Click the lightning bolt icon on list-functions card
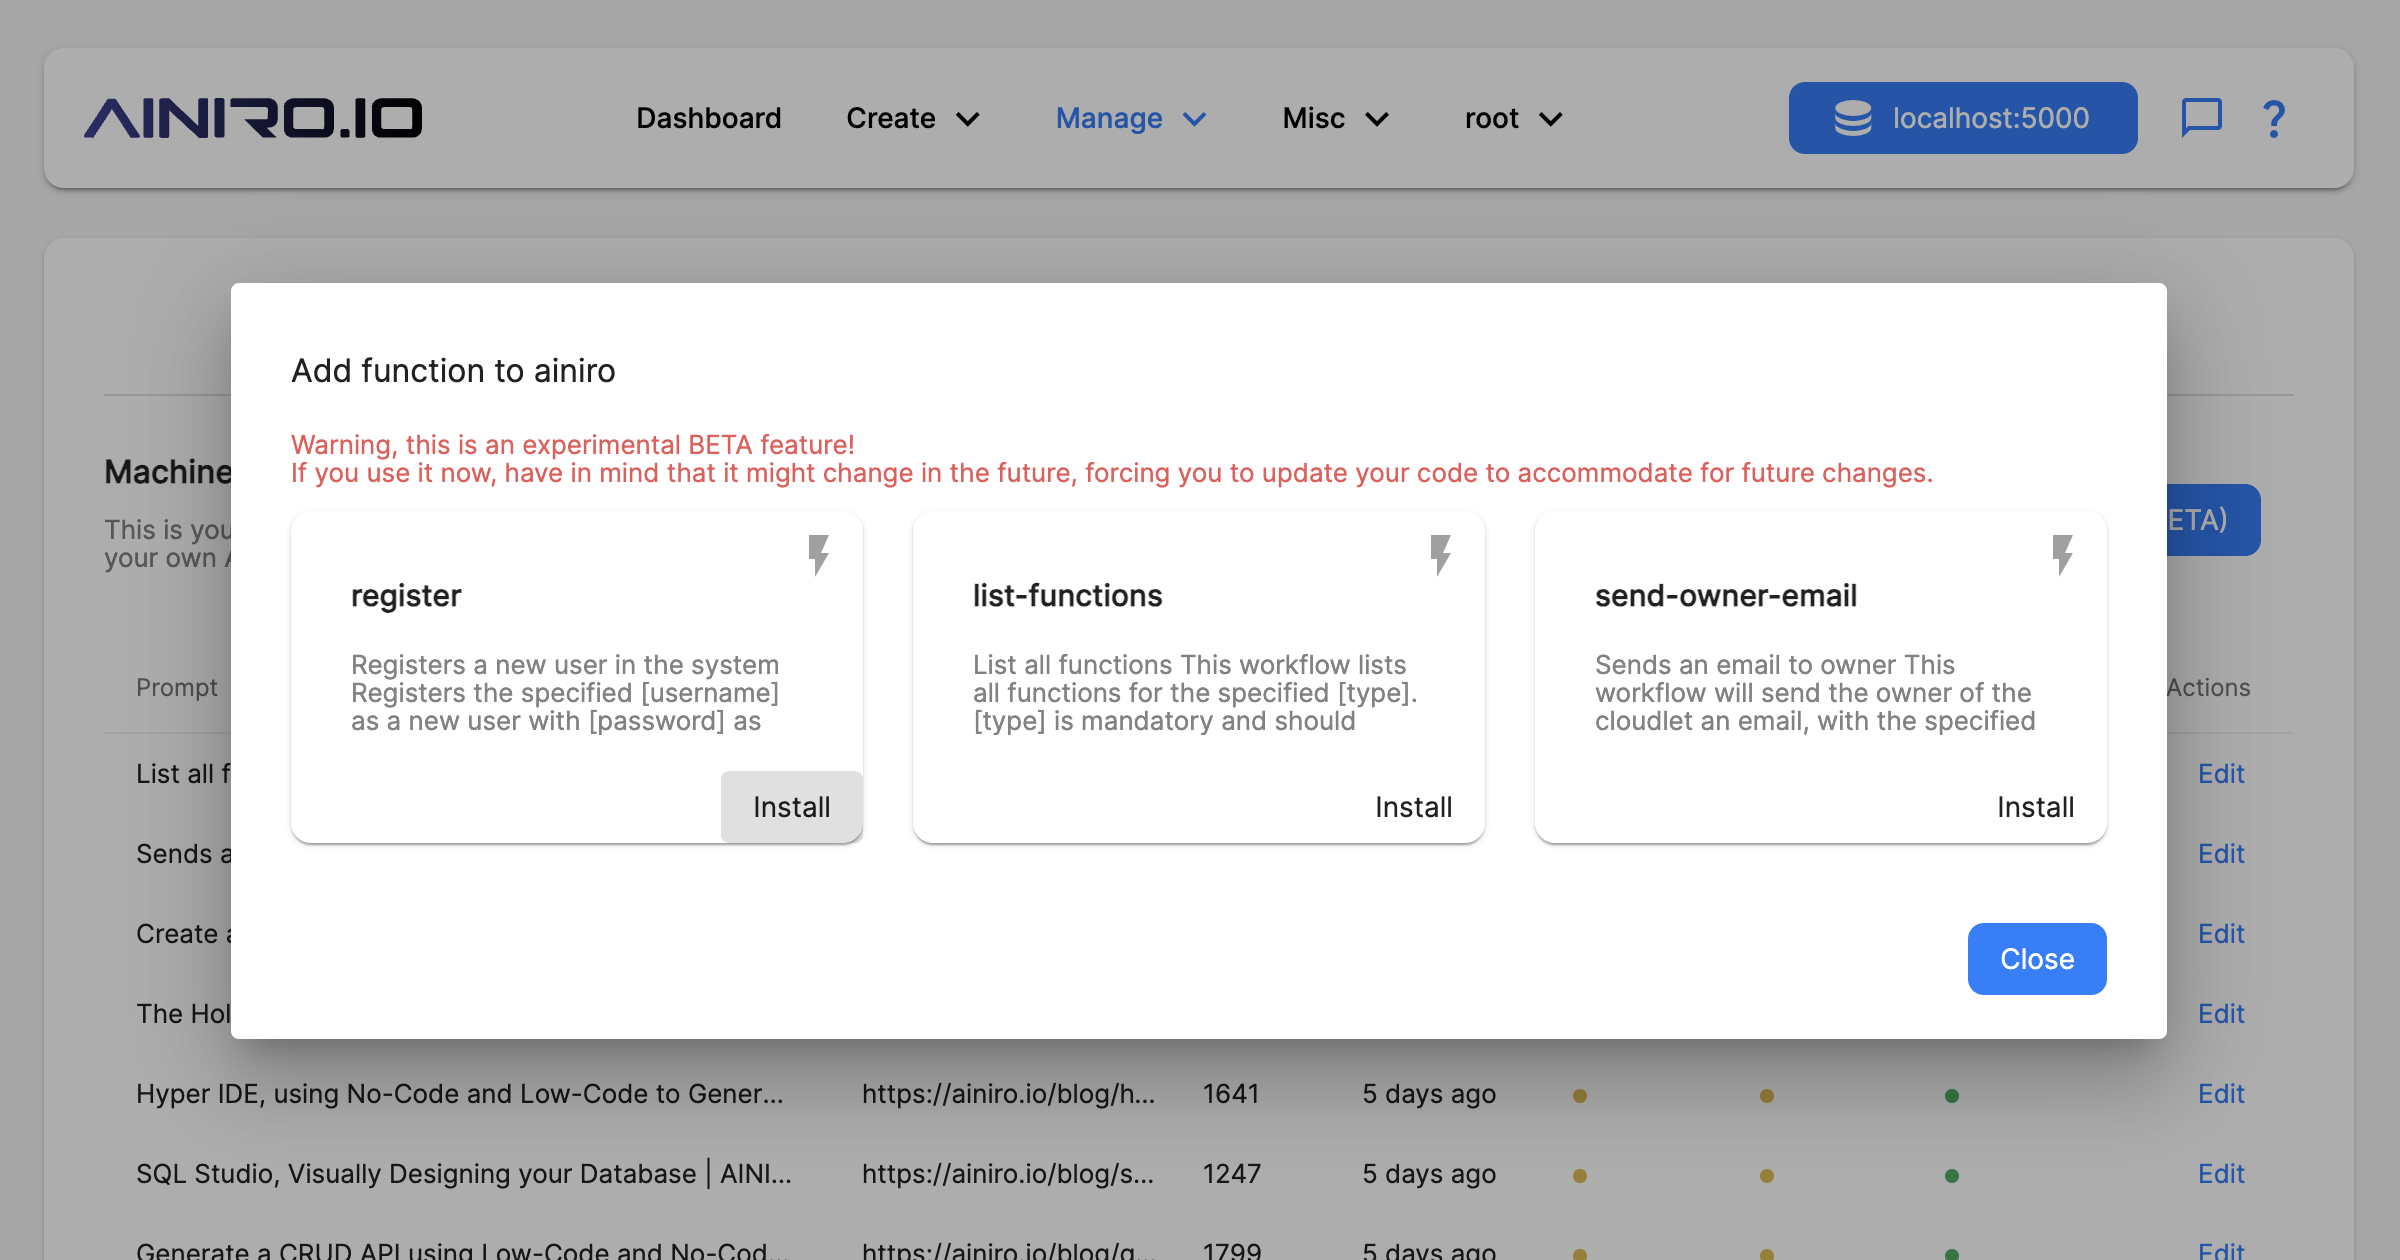2400x1260 pixels. click(1440, 554)
